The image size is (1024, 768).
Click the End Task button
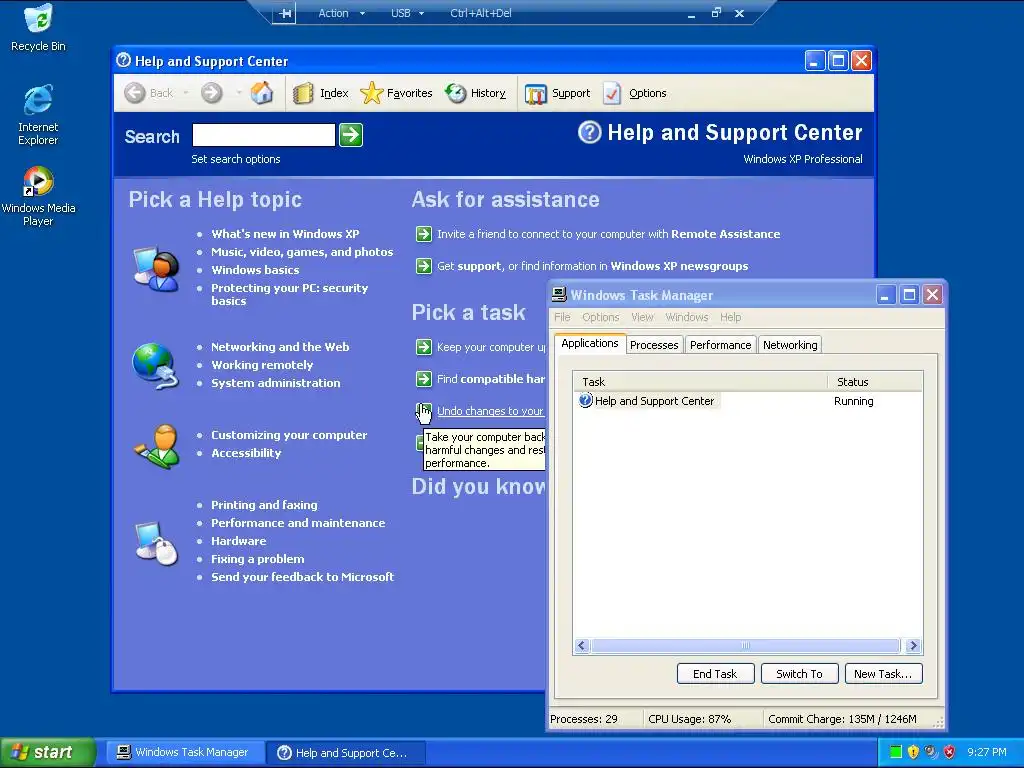coord(715,674)
